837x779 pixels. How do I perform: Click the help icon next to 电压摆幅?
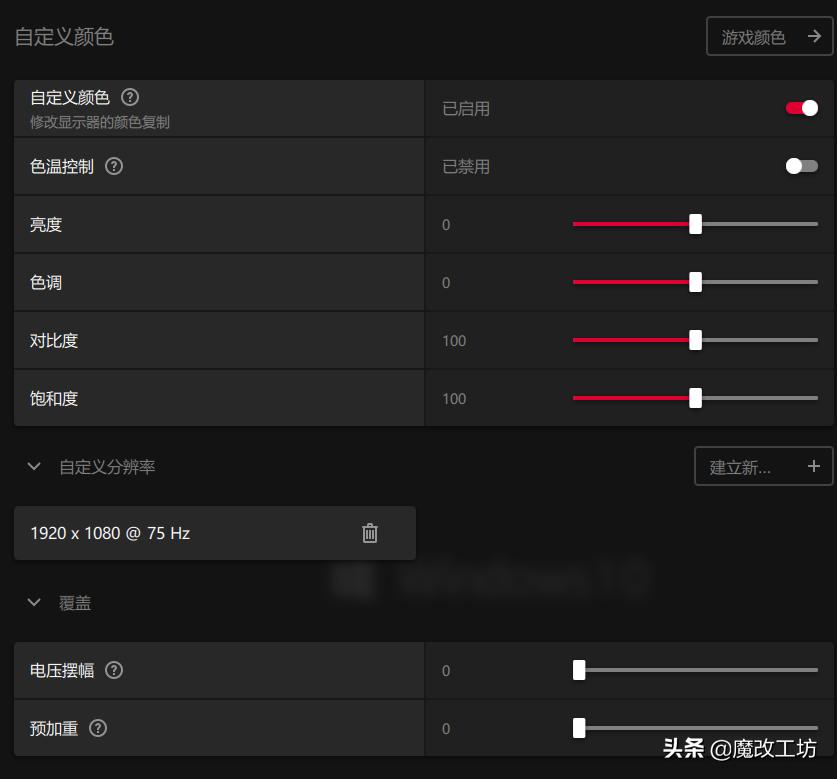tap(114, 670)
